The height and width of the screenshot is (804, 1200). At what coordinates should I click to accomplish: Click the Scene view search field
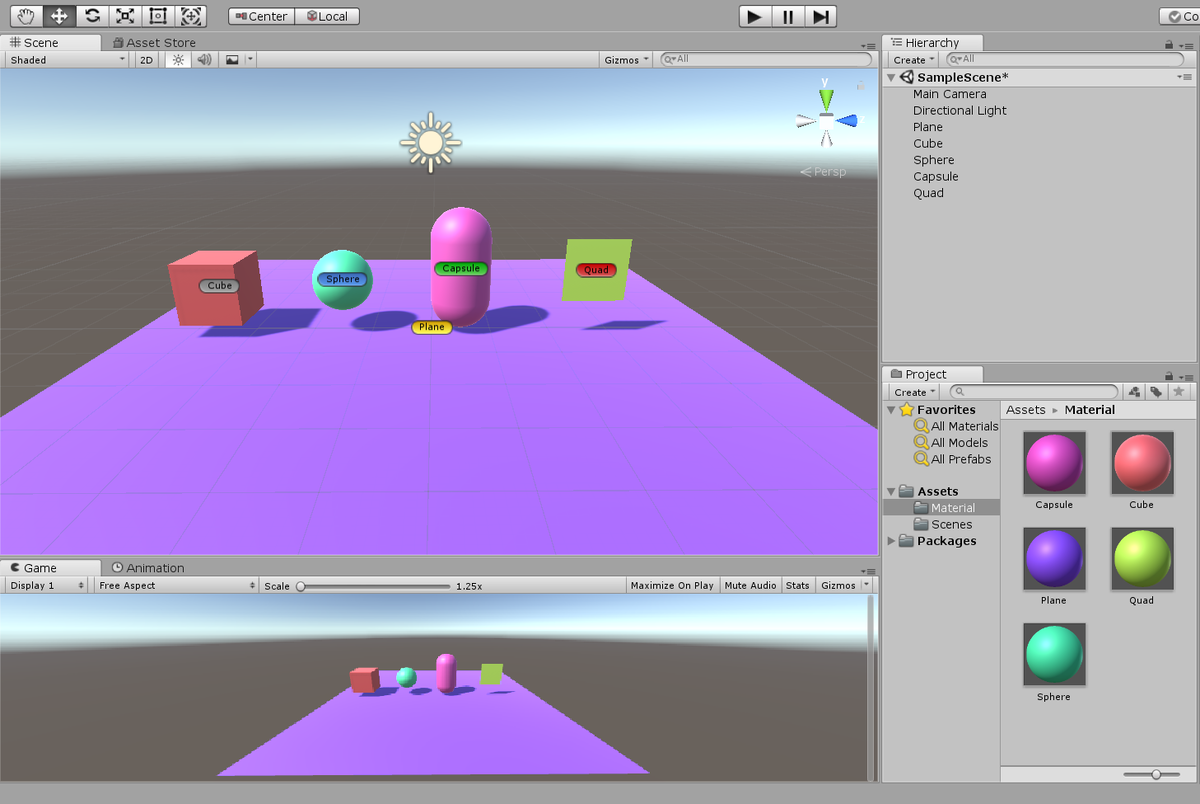765,59
